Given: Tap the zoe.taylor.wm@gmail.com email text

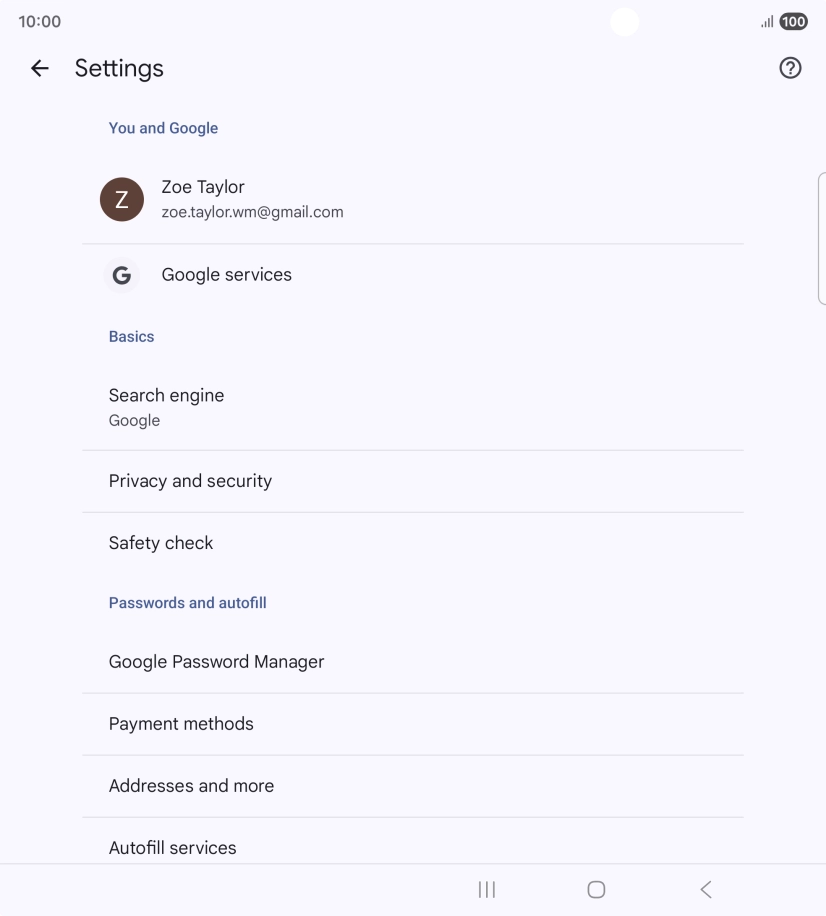Looking at the screenshot, I should 252,212.
